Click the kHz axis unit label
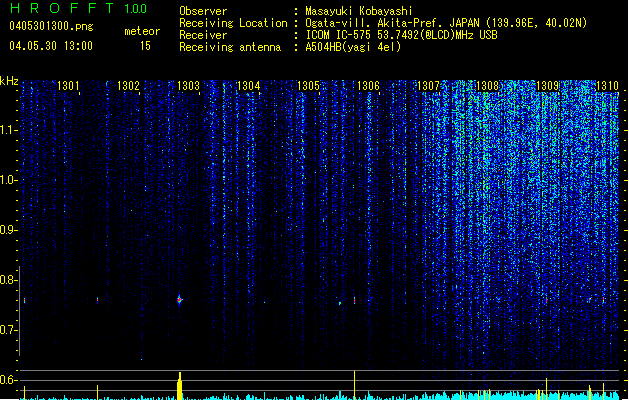Image resolution: width=629 pixels, height=400 pixels. click(x=9, y=81)
